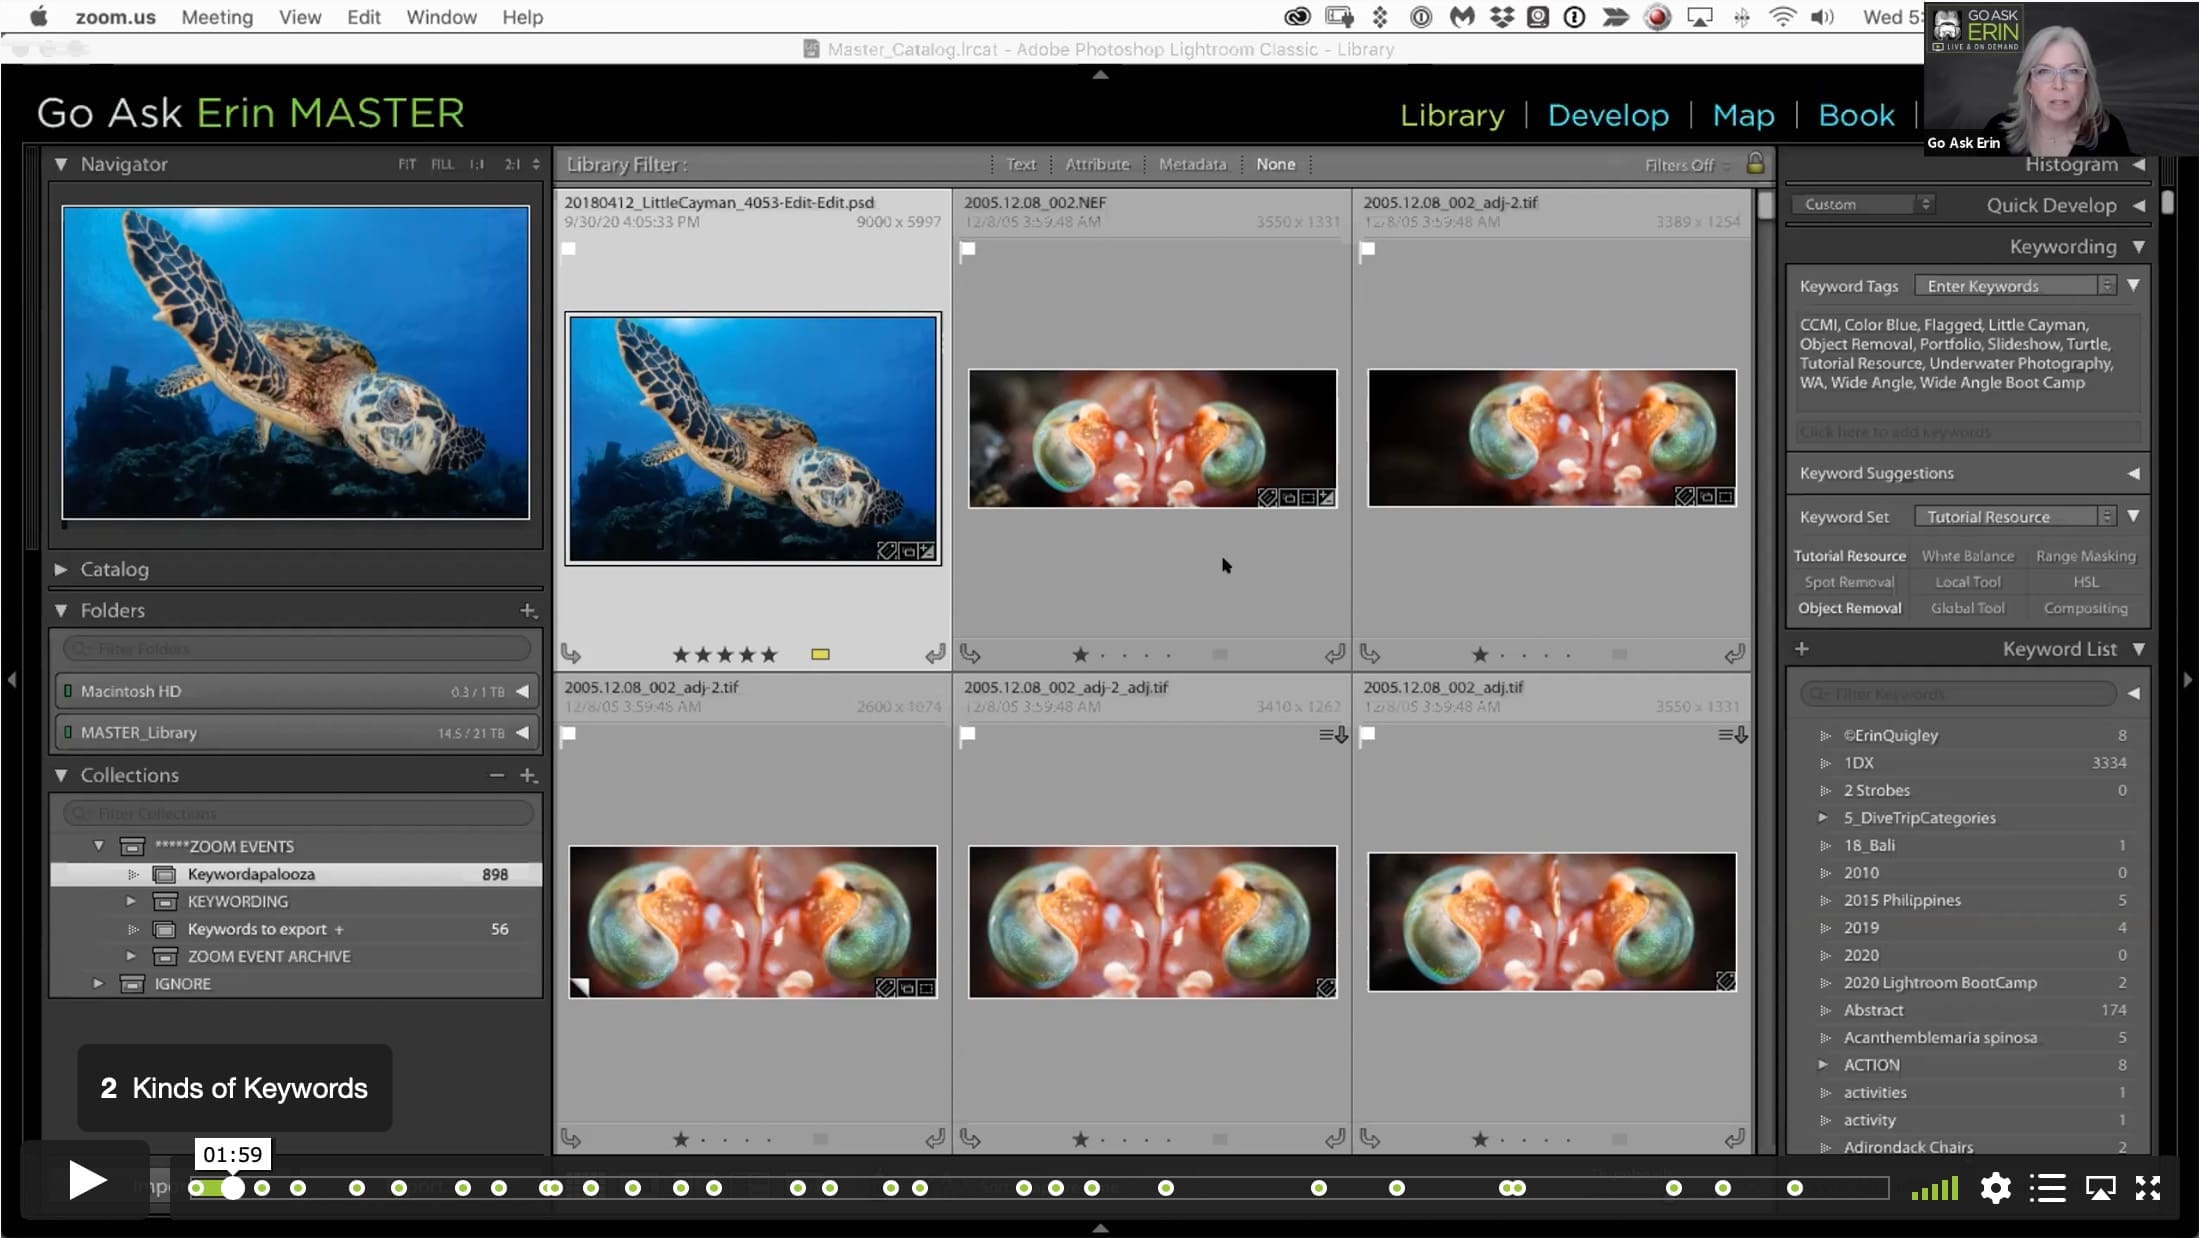Viewport: 2199px width, 1238px height.
Task: Open the video chapters list icon
Action: pyautogui.click(x=2047, y=1188)
